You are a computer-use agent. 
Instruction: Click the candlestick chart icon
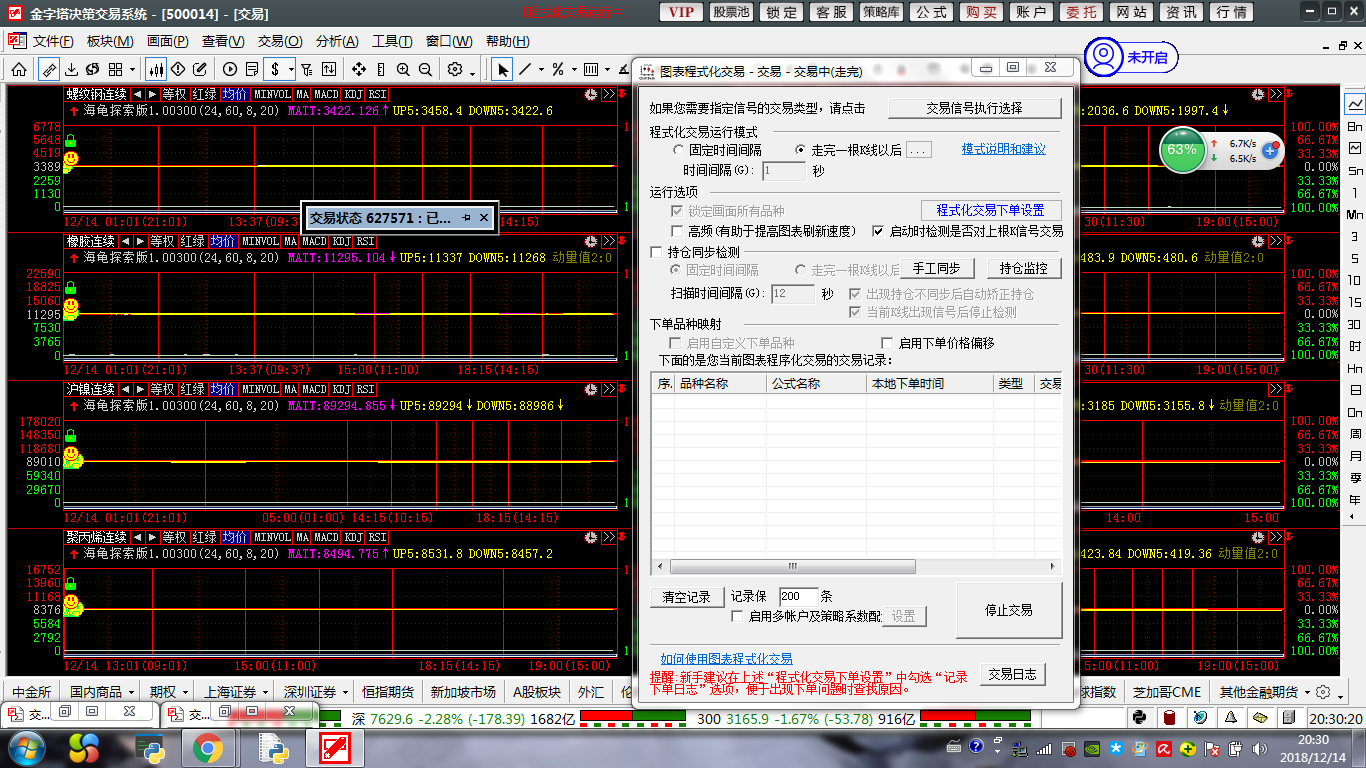(156, 69)
